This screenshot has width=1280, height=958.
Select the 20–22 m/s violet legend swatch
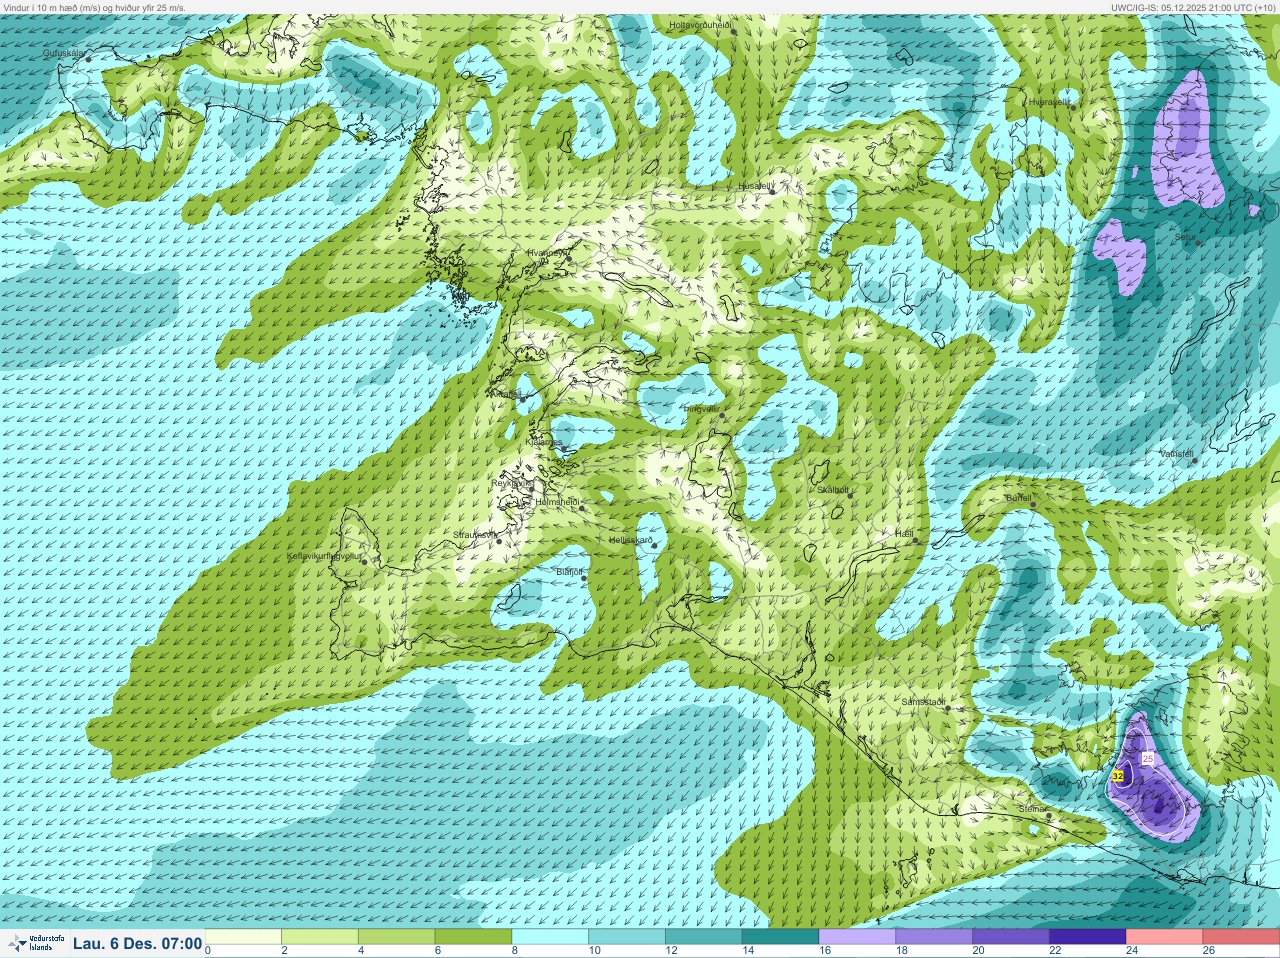pos(1011,937)
